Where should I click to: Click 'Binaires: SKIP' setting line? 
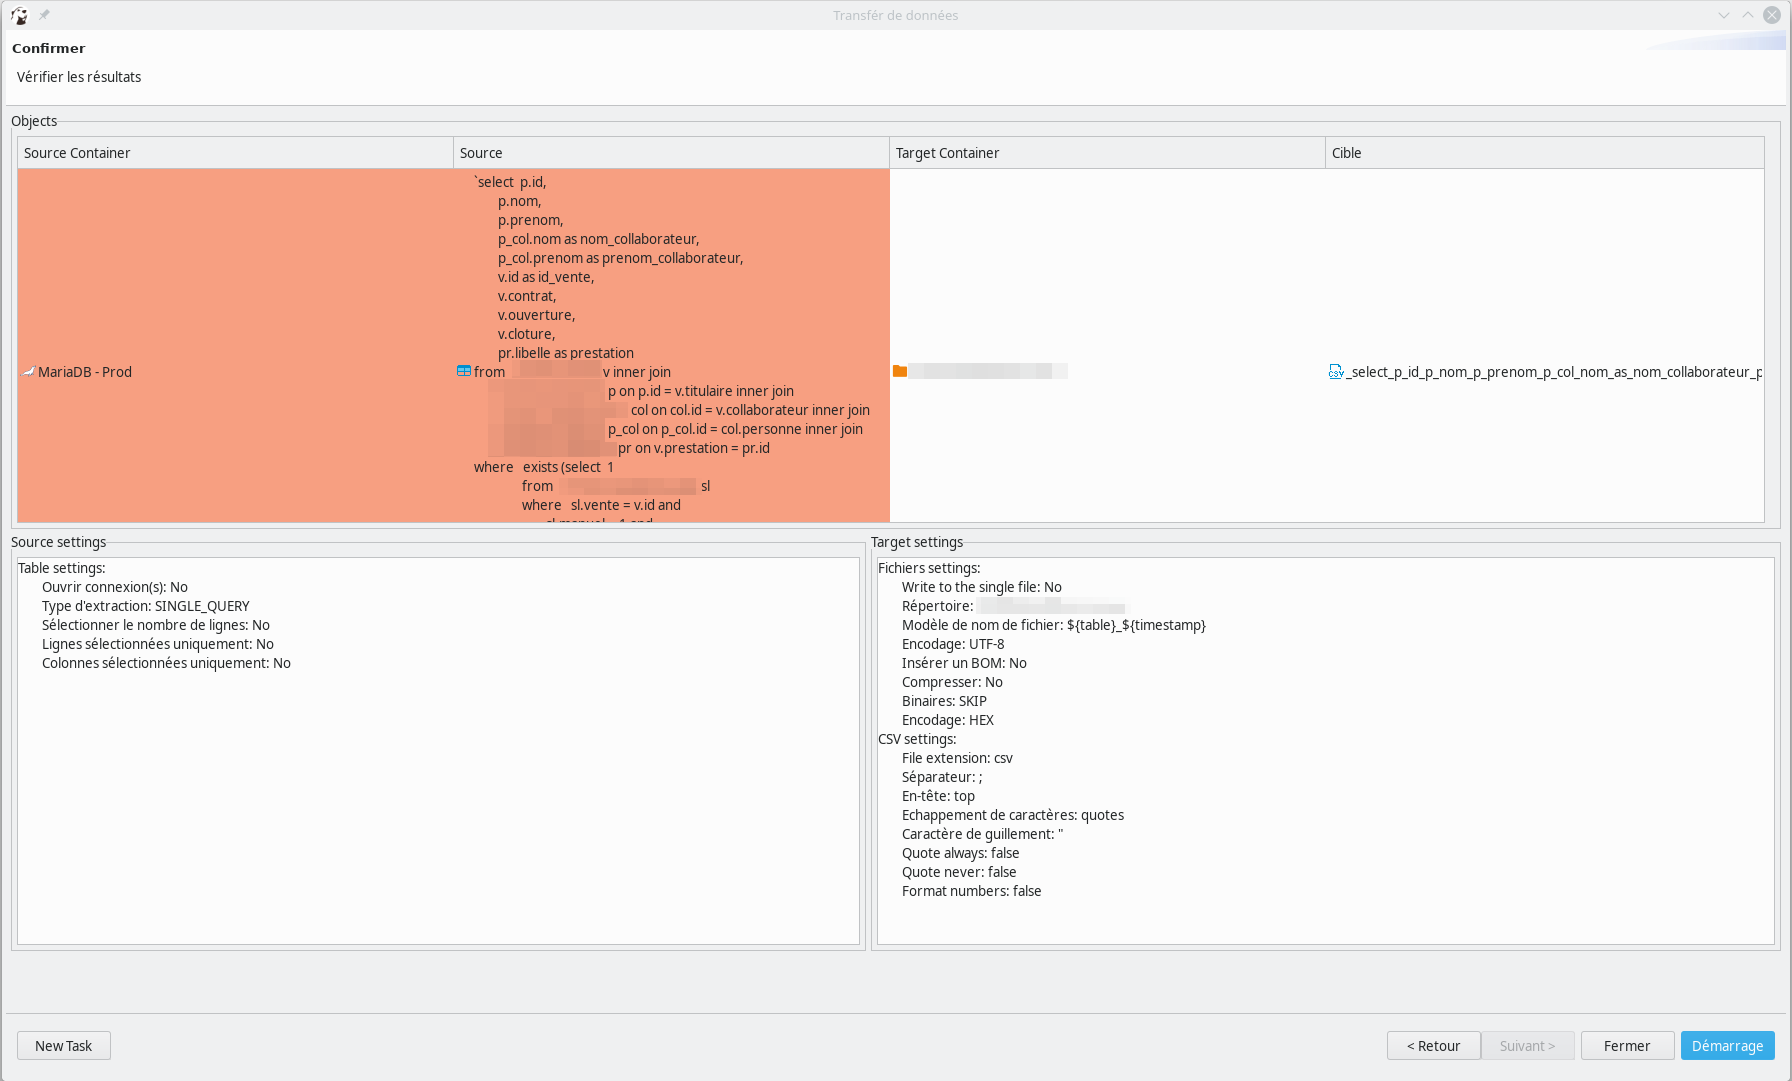(944, 701)
